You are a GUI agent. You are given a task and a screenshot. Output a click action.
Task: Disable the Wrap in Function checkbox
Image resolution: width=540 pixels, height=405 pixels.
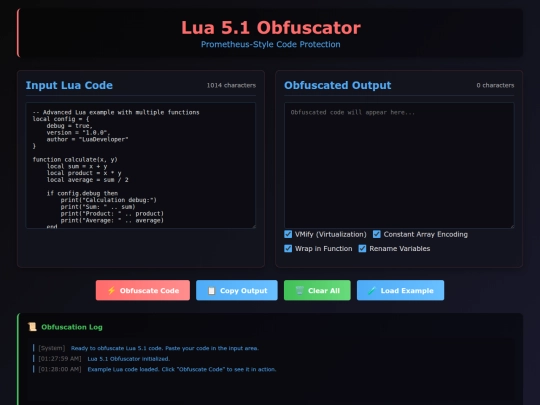288,248
